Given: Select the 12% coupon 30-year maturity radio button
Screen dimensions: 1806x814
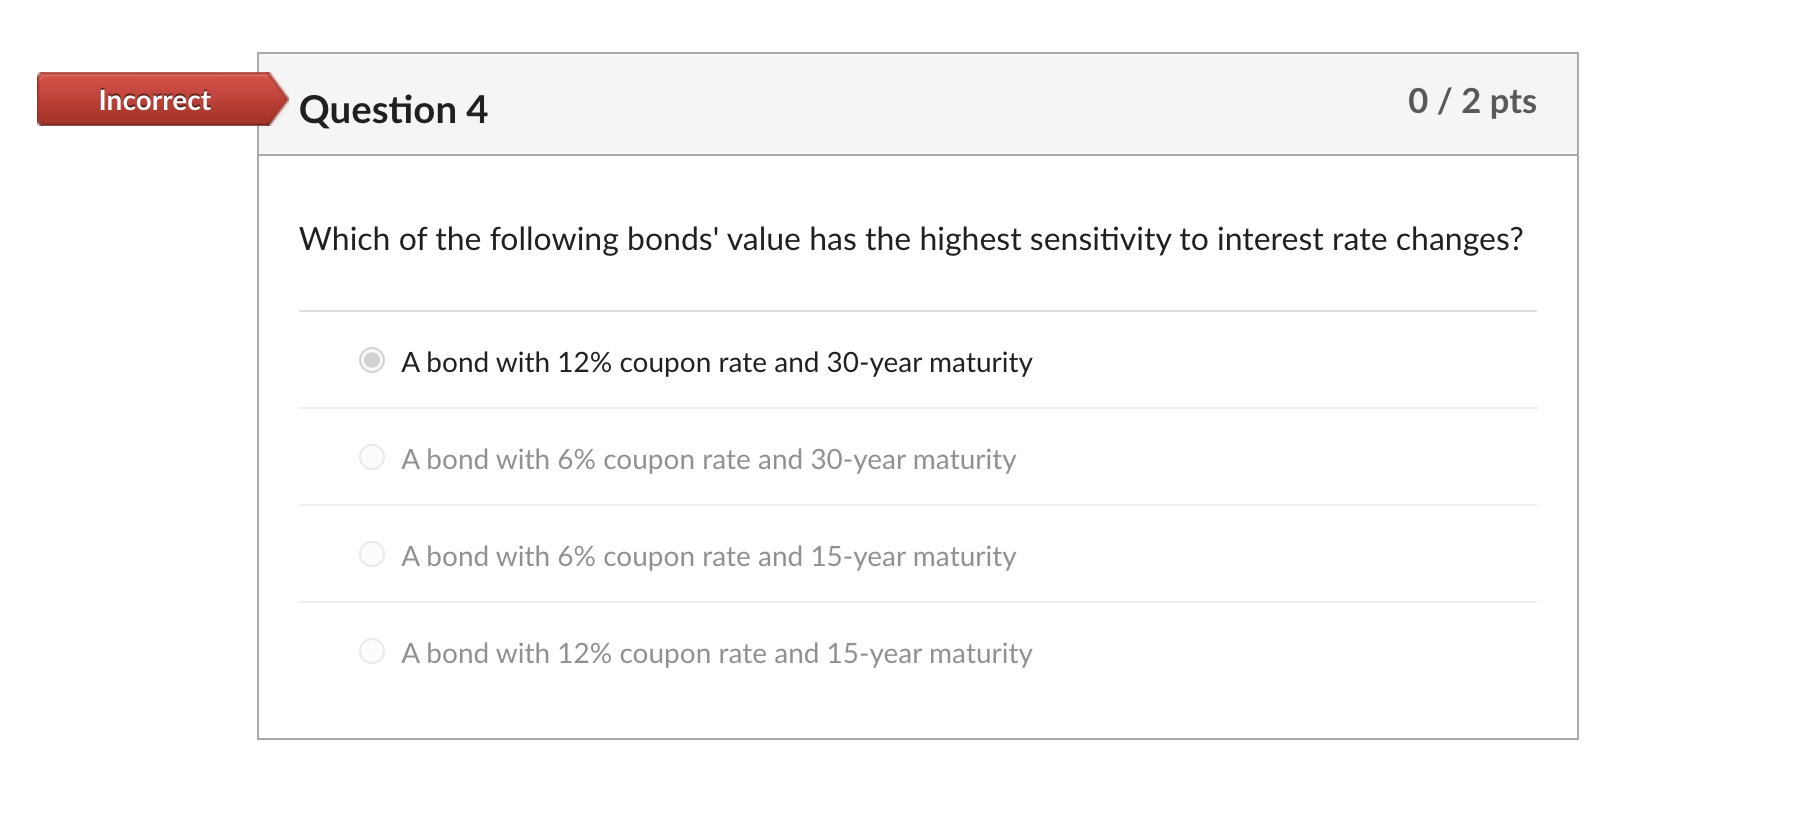Looking at the screenshot, I should (x=372, y=360).
